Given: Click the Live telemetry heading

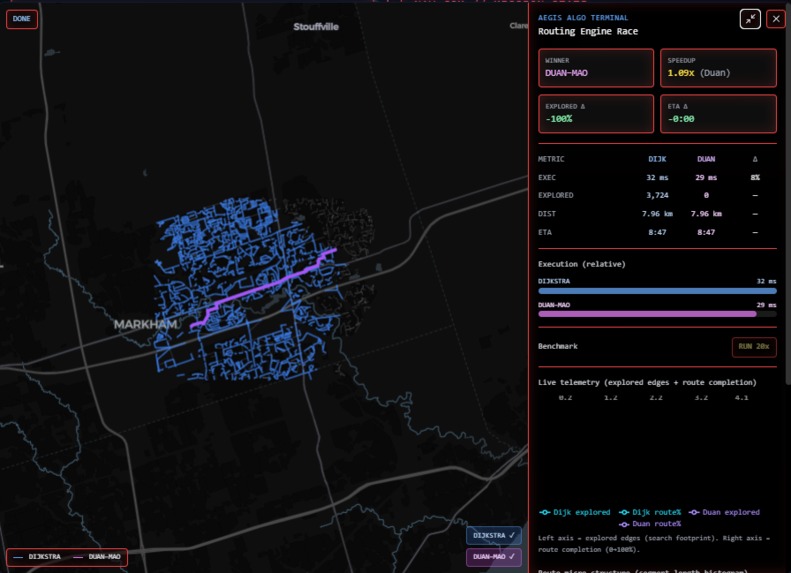Looking at the screenshot, I should 647,382.
